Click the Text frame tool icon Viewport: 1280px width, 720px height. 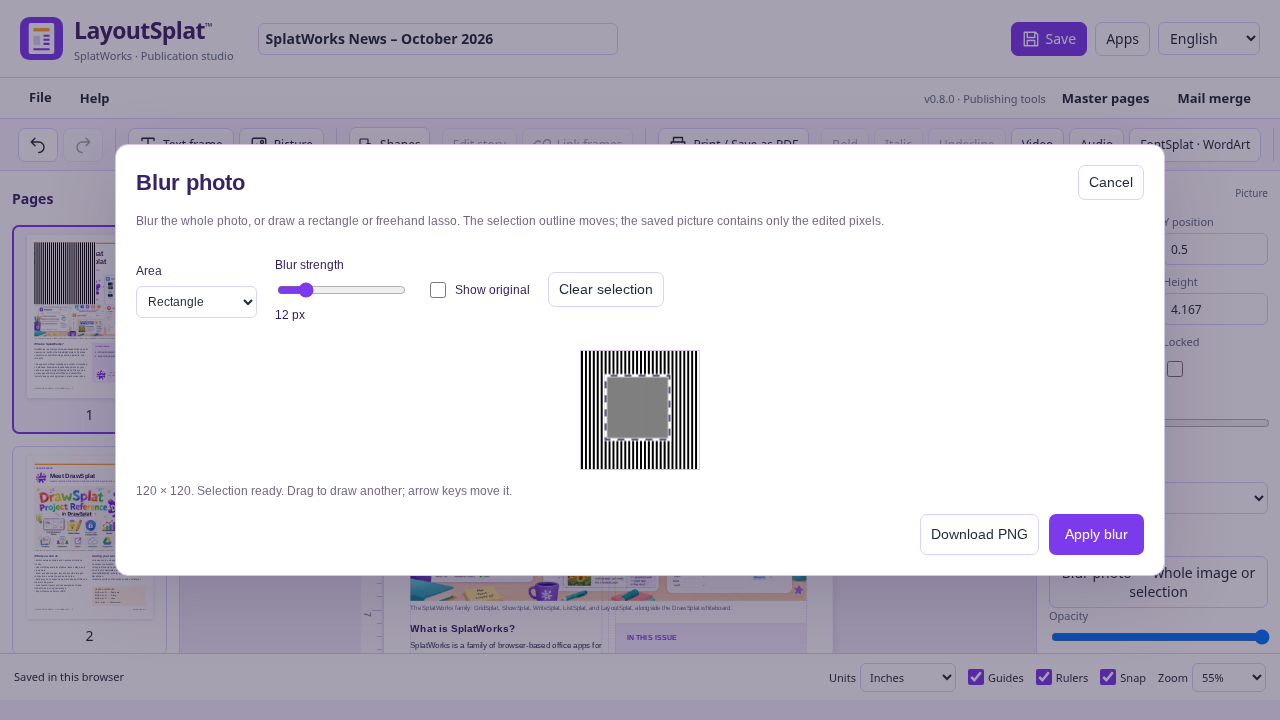148,144
